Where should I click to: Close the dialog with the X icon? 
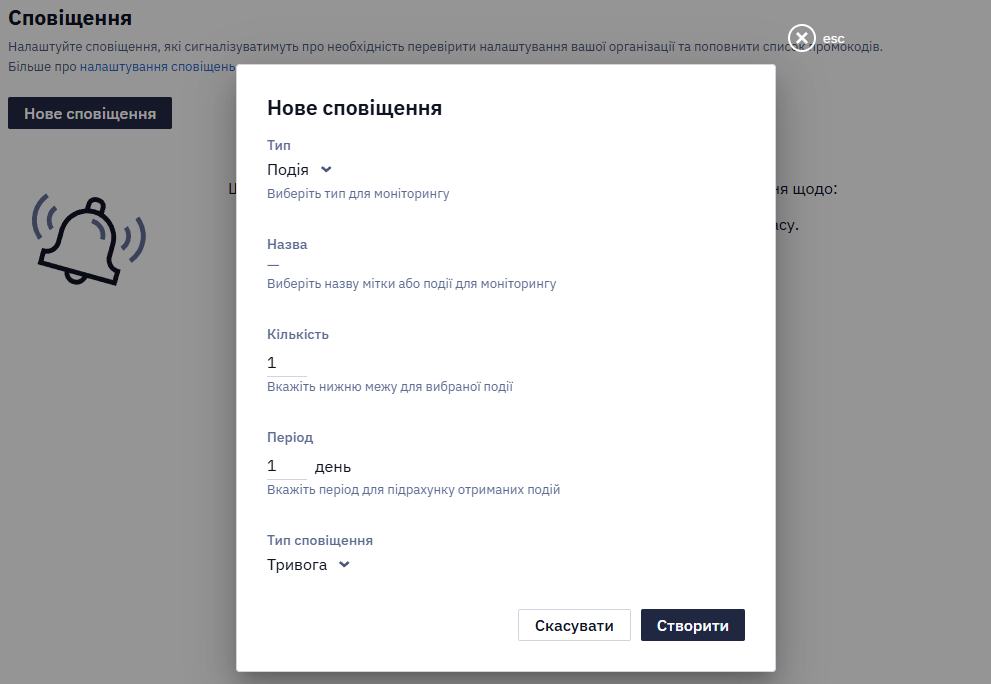[801, 39]
